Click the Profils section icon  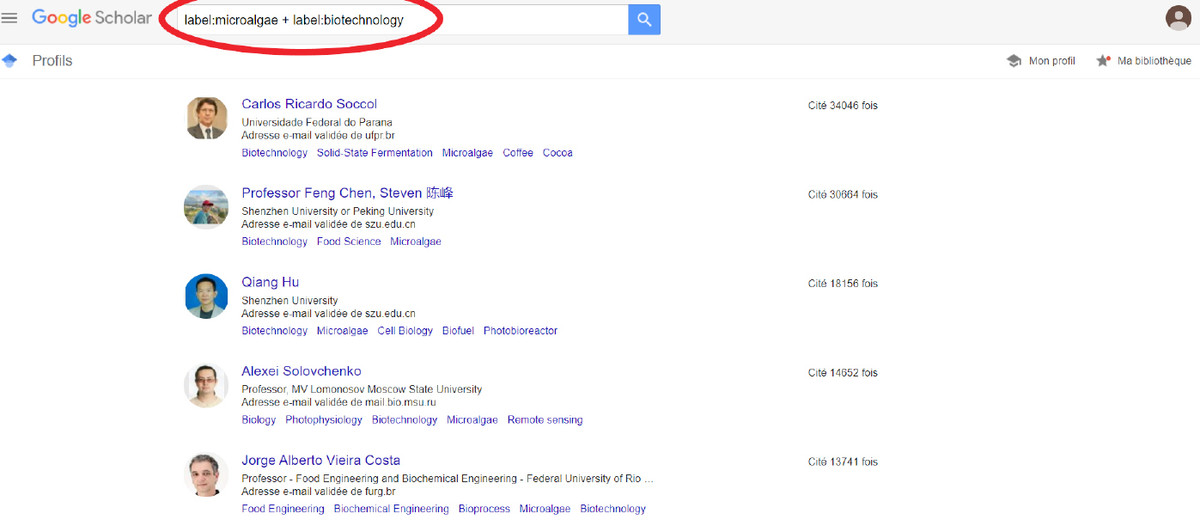pyautogui.click(x=10, y=61)
